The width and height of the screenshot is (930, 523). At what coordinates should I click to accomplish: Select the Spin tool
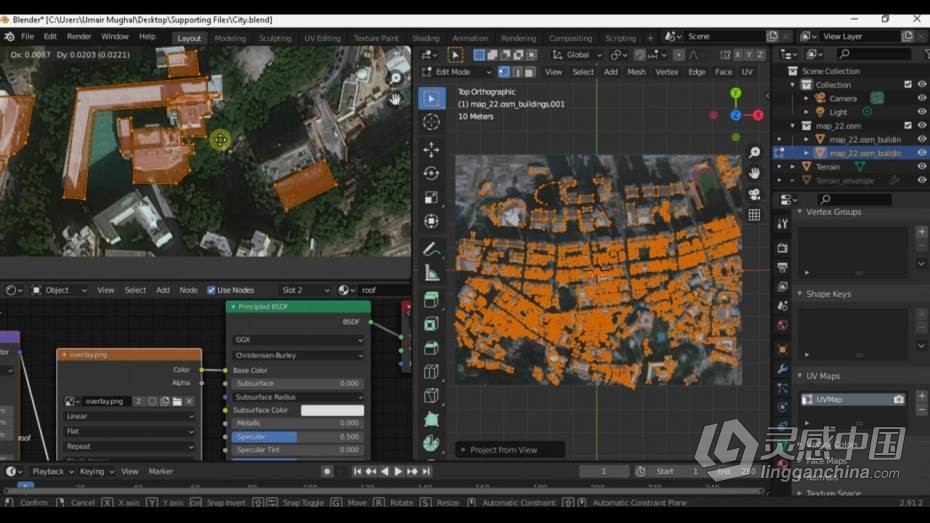tap(432, 444)
